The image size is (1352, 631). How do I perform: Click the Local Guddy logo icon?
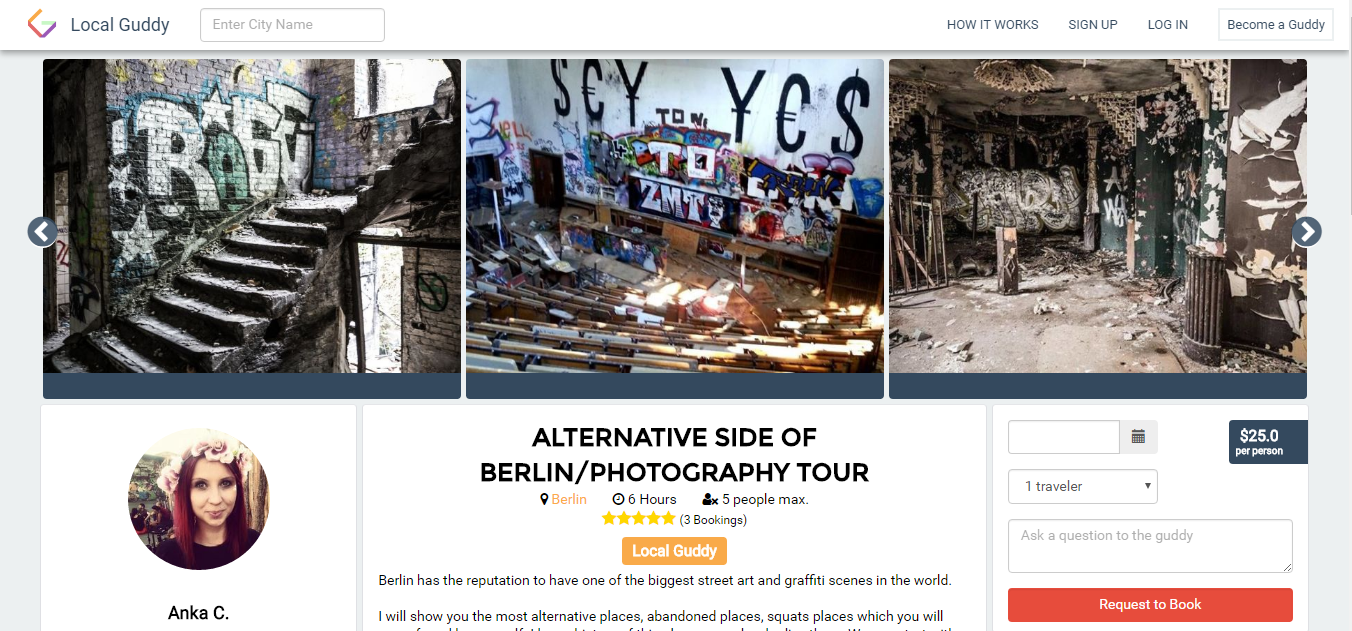[x=41, y=24]
